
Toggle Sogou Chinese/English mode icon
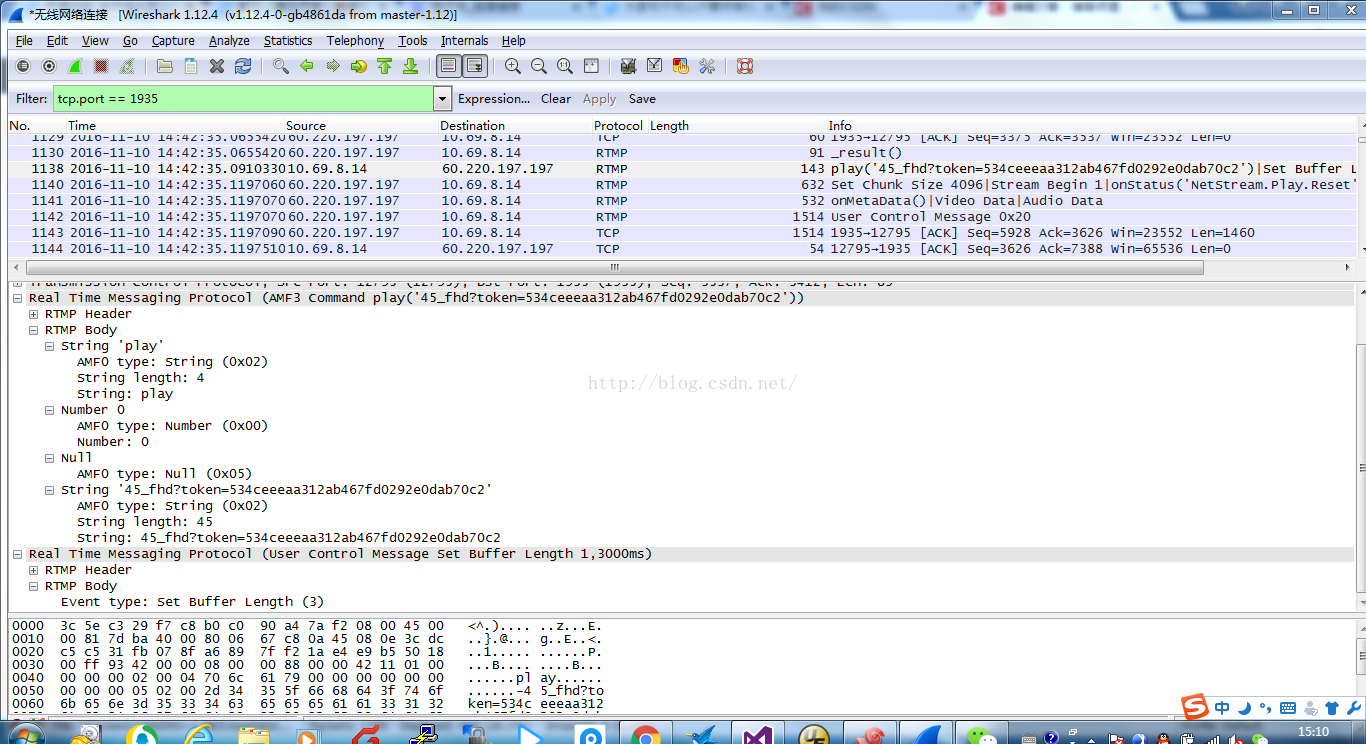click(x=1223, y=708)
